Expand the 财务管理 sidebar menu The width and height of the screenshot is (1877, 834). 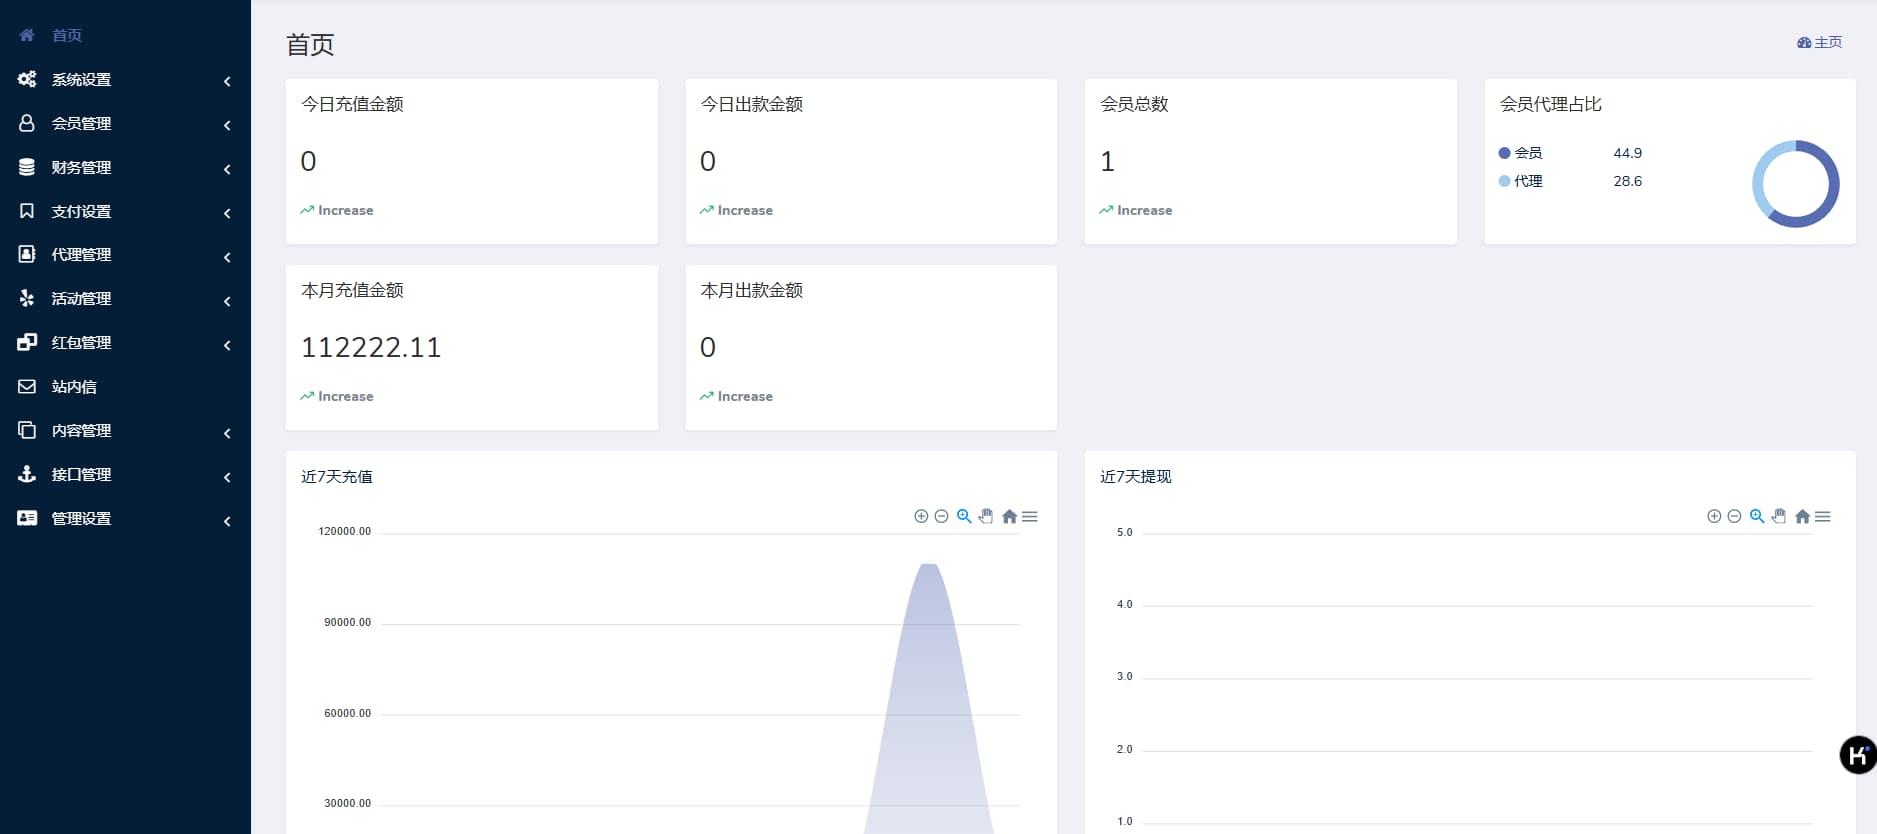81,168
